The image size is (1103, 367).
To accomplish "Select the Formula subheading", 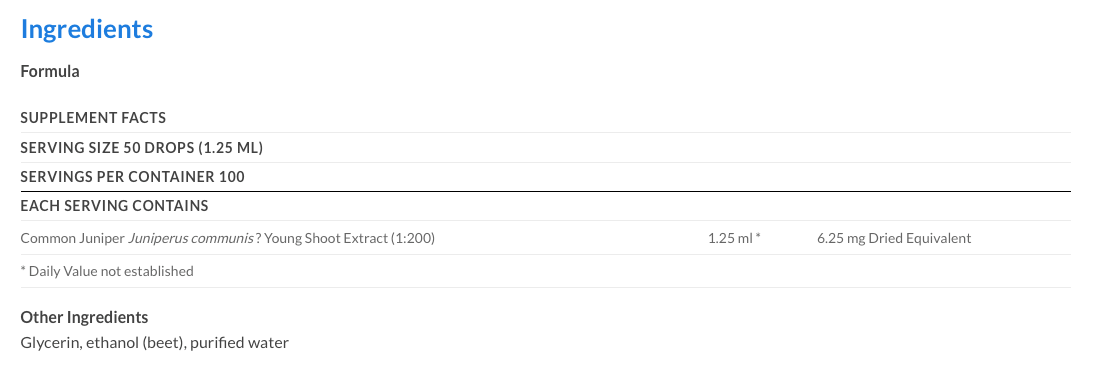I will point(50,71).
